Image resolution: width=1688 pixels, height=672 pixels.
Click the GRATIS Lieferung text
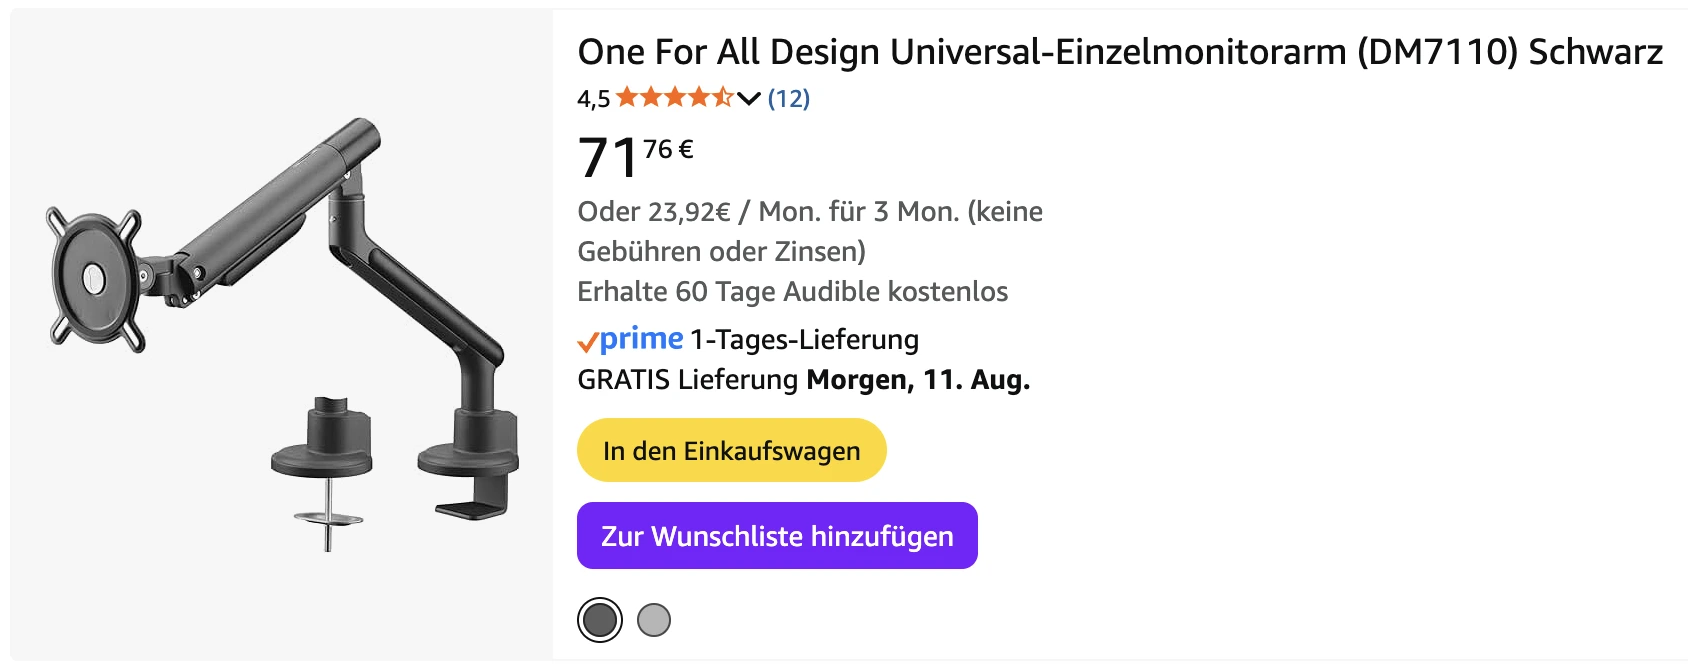pos(688,380)
